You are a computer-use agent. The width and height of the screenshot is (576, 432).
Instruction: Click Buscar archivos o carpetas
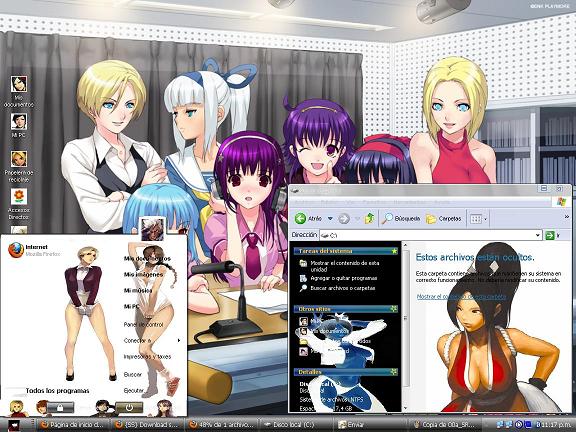click(338, 288)
